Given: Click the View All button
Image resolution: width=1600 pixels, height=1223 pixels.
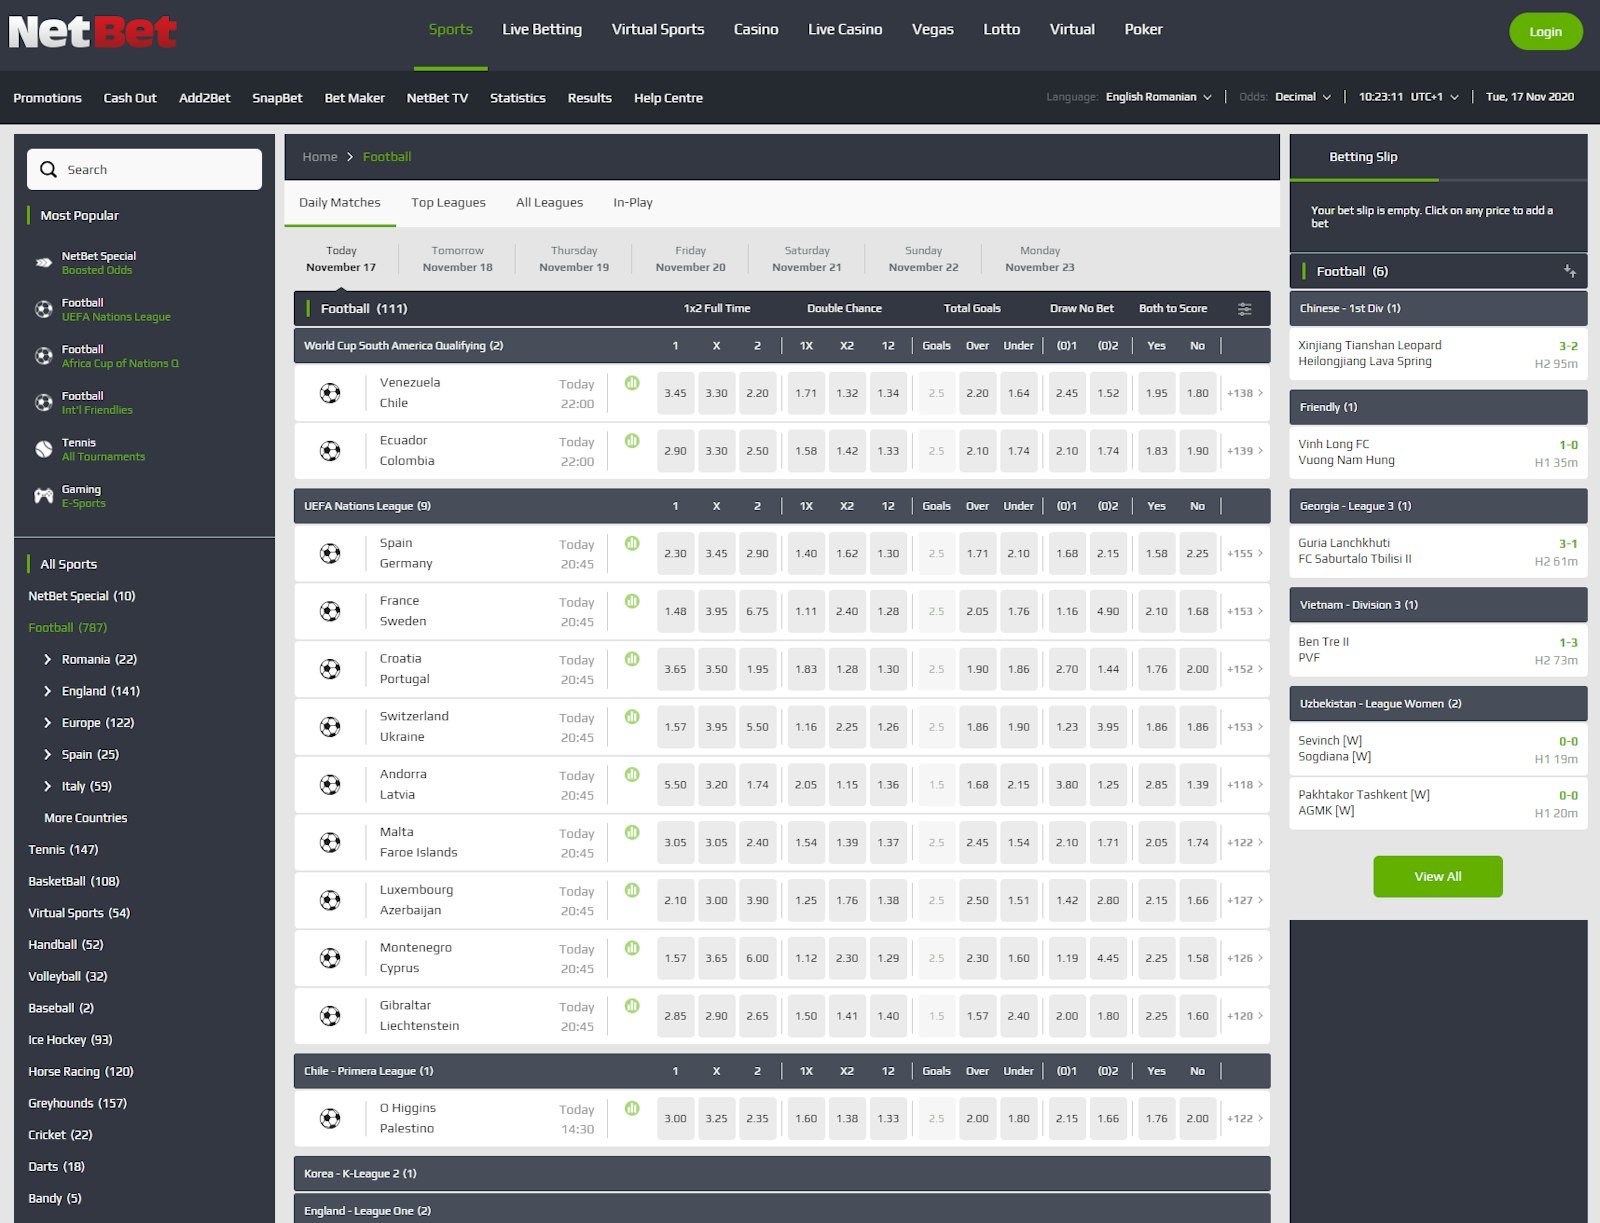Looking at the screenshot, I should (x=1437, y=877).
